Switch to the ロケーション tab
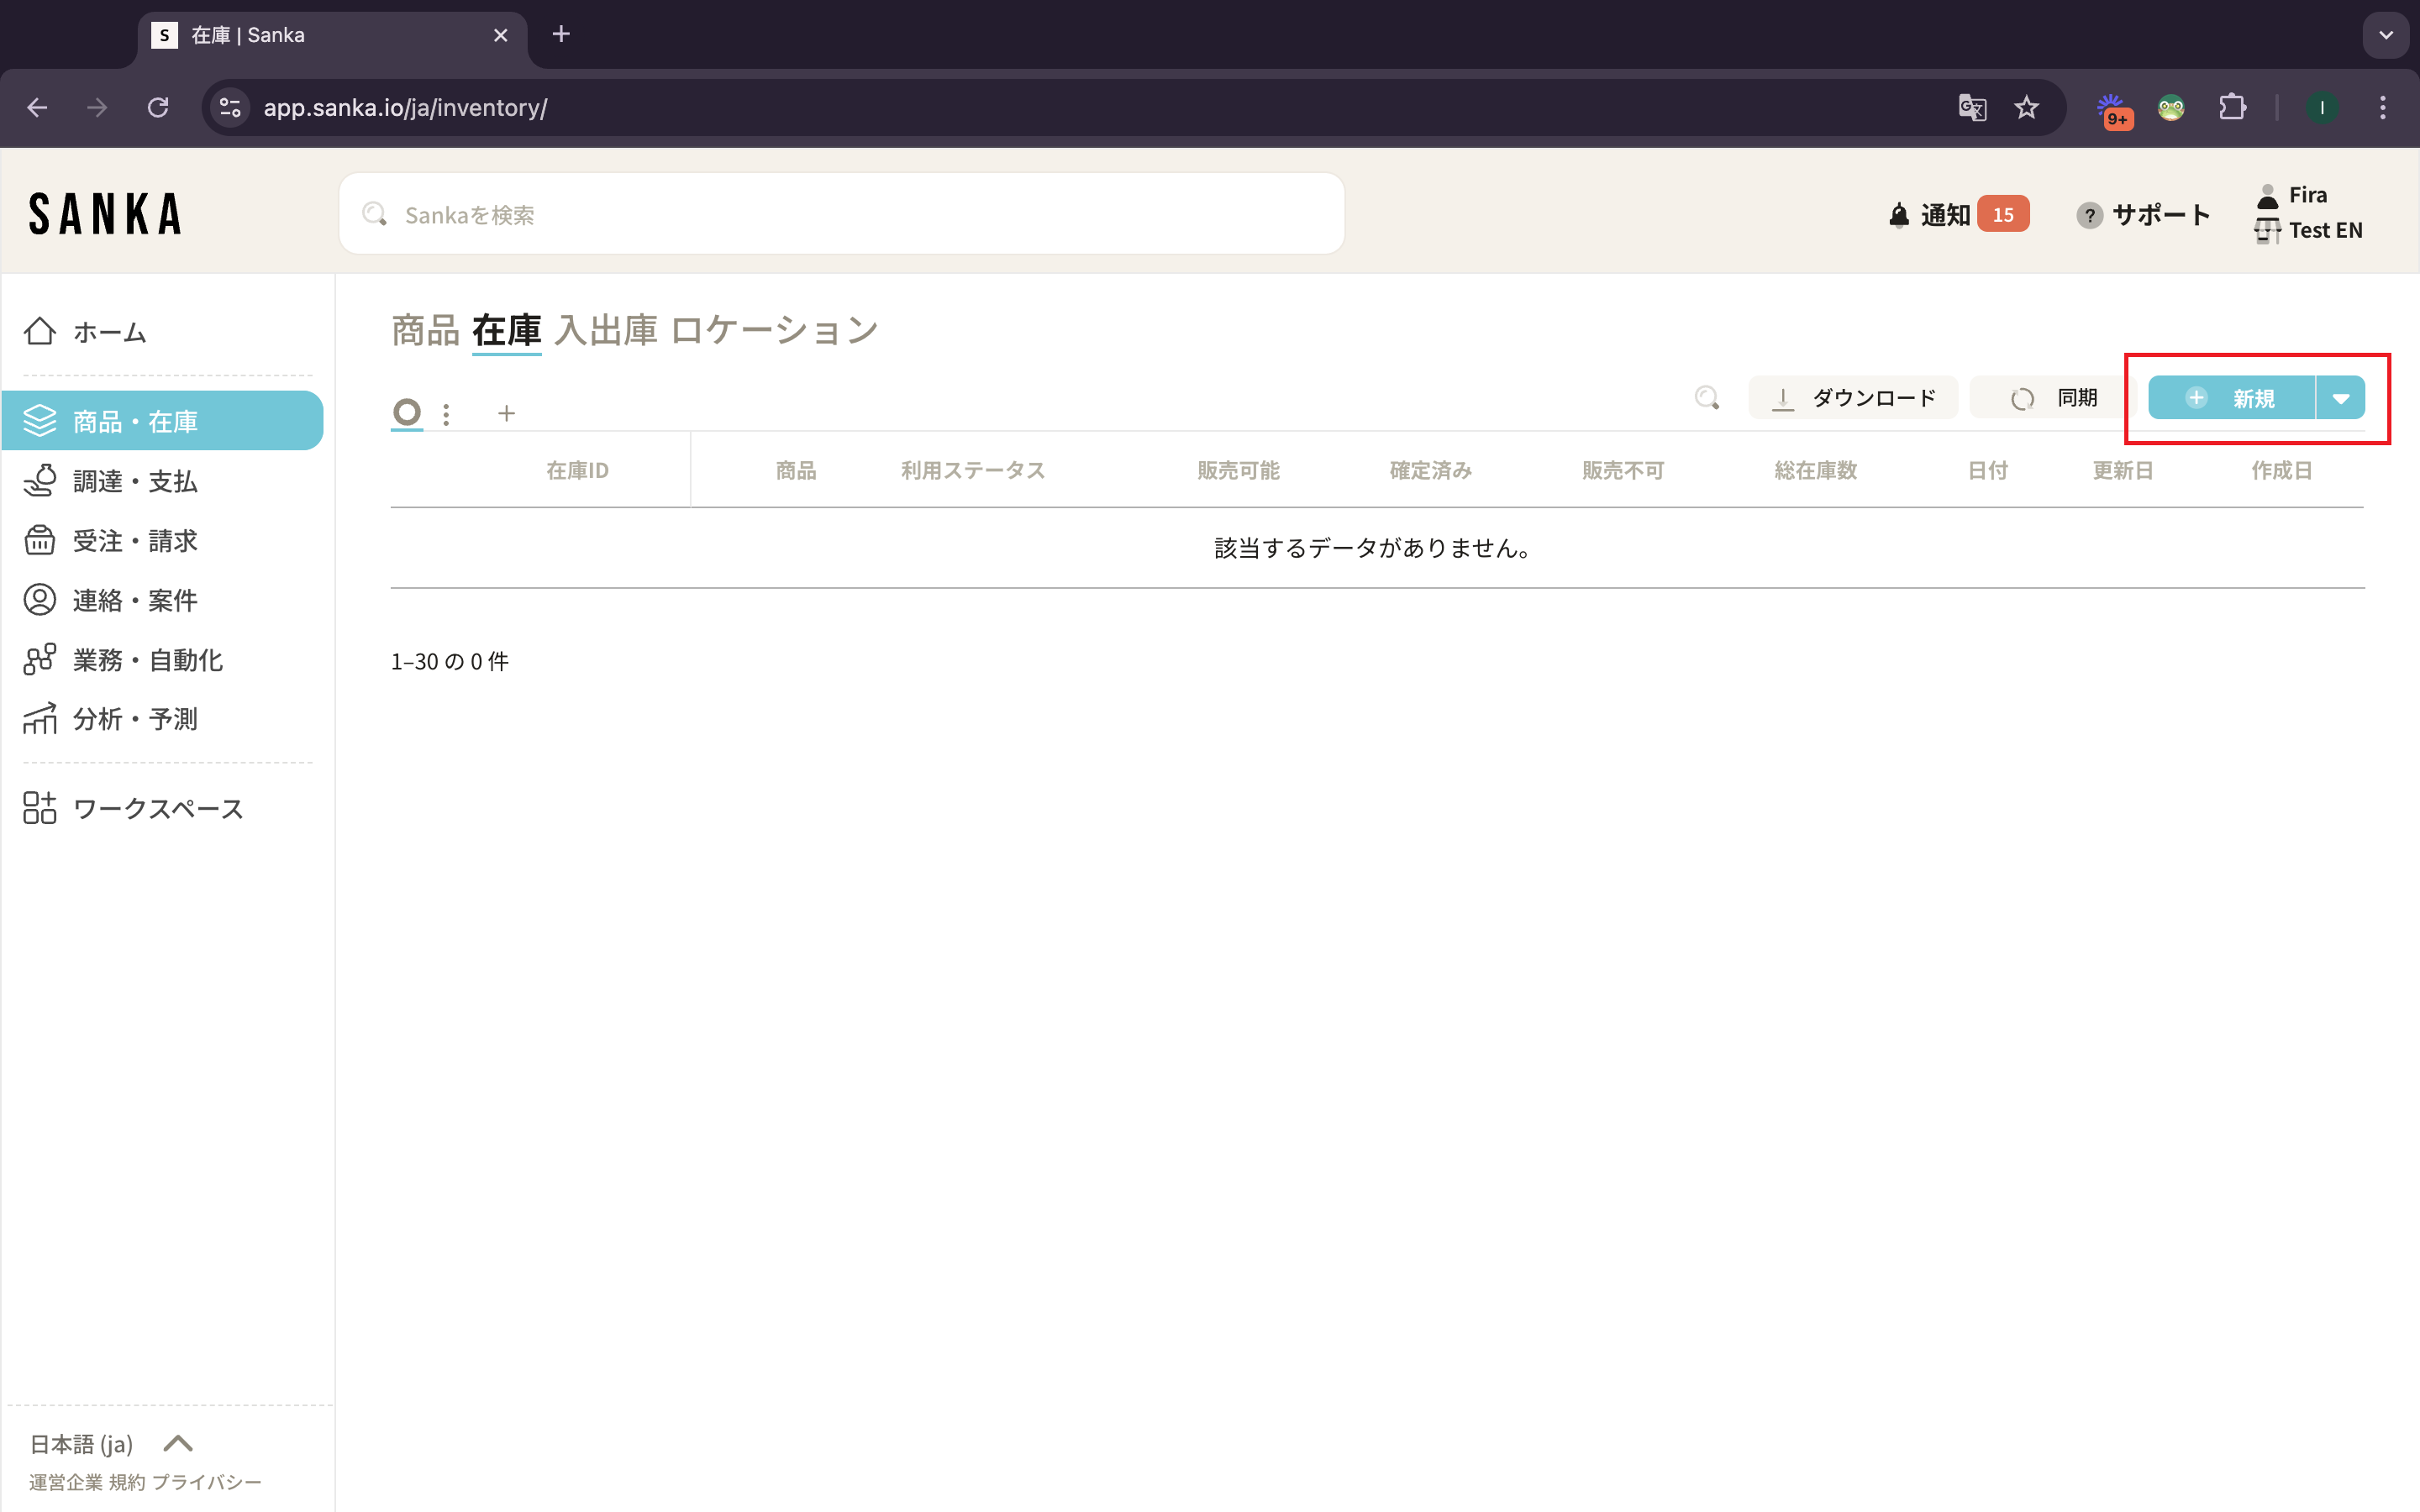2420x1512 pixels. (x=774, y=330)
